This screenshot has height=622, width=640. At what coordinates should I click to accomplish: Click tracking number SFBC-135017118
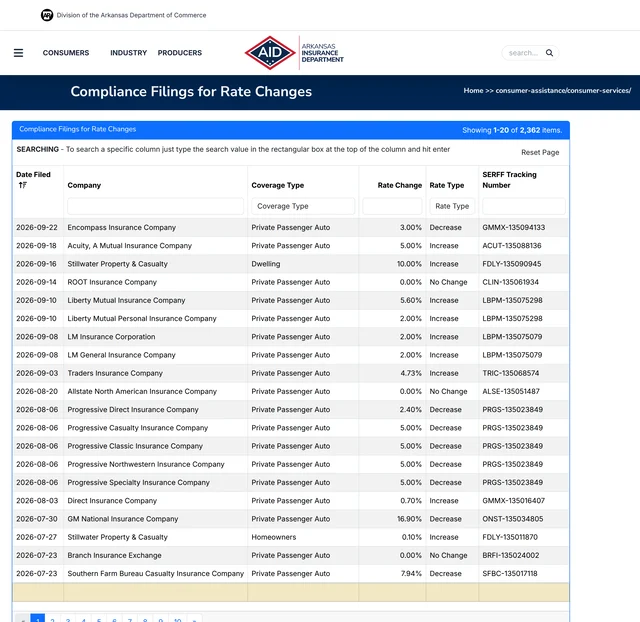click(509, 573)
